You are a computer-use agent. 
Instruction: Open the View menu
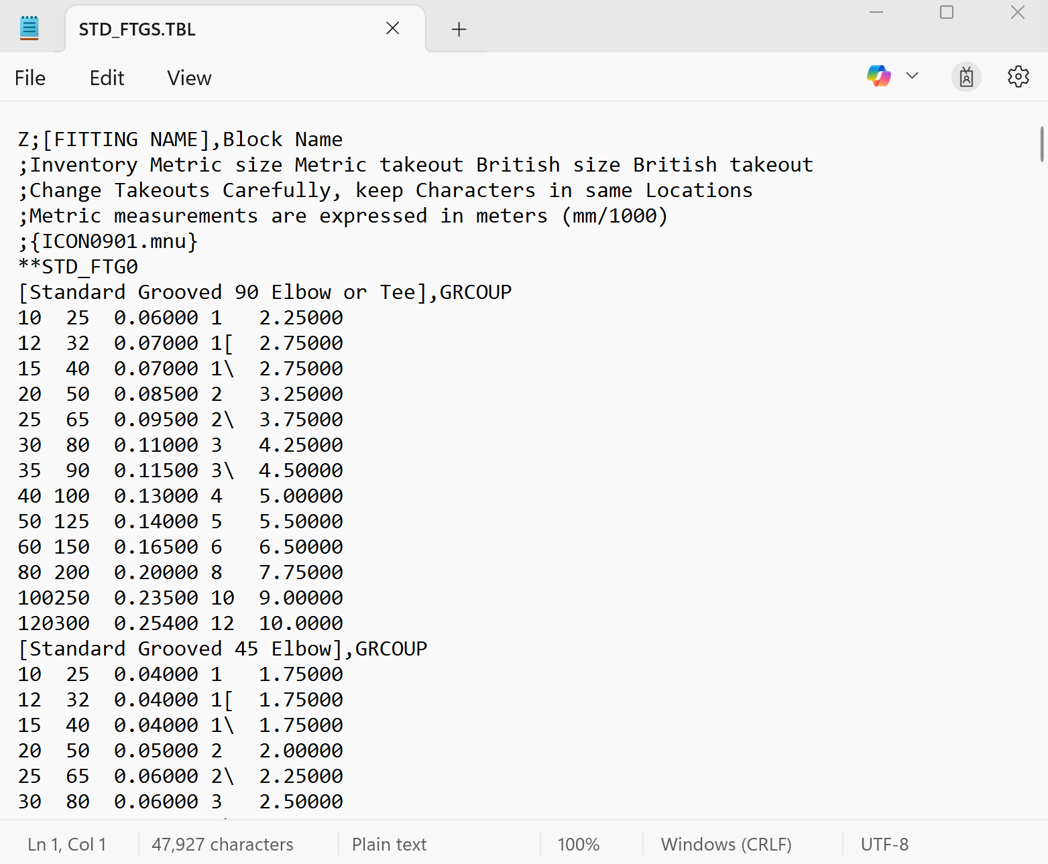coord(189,78)
